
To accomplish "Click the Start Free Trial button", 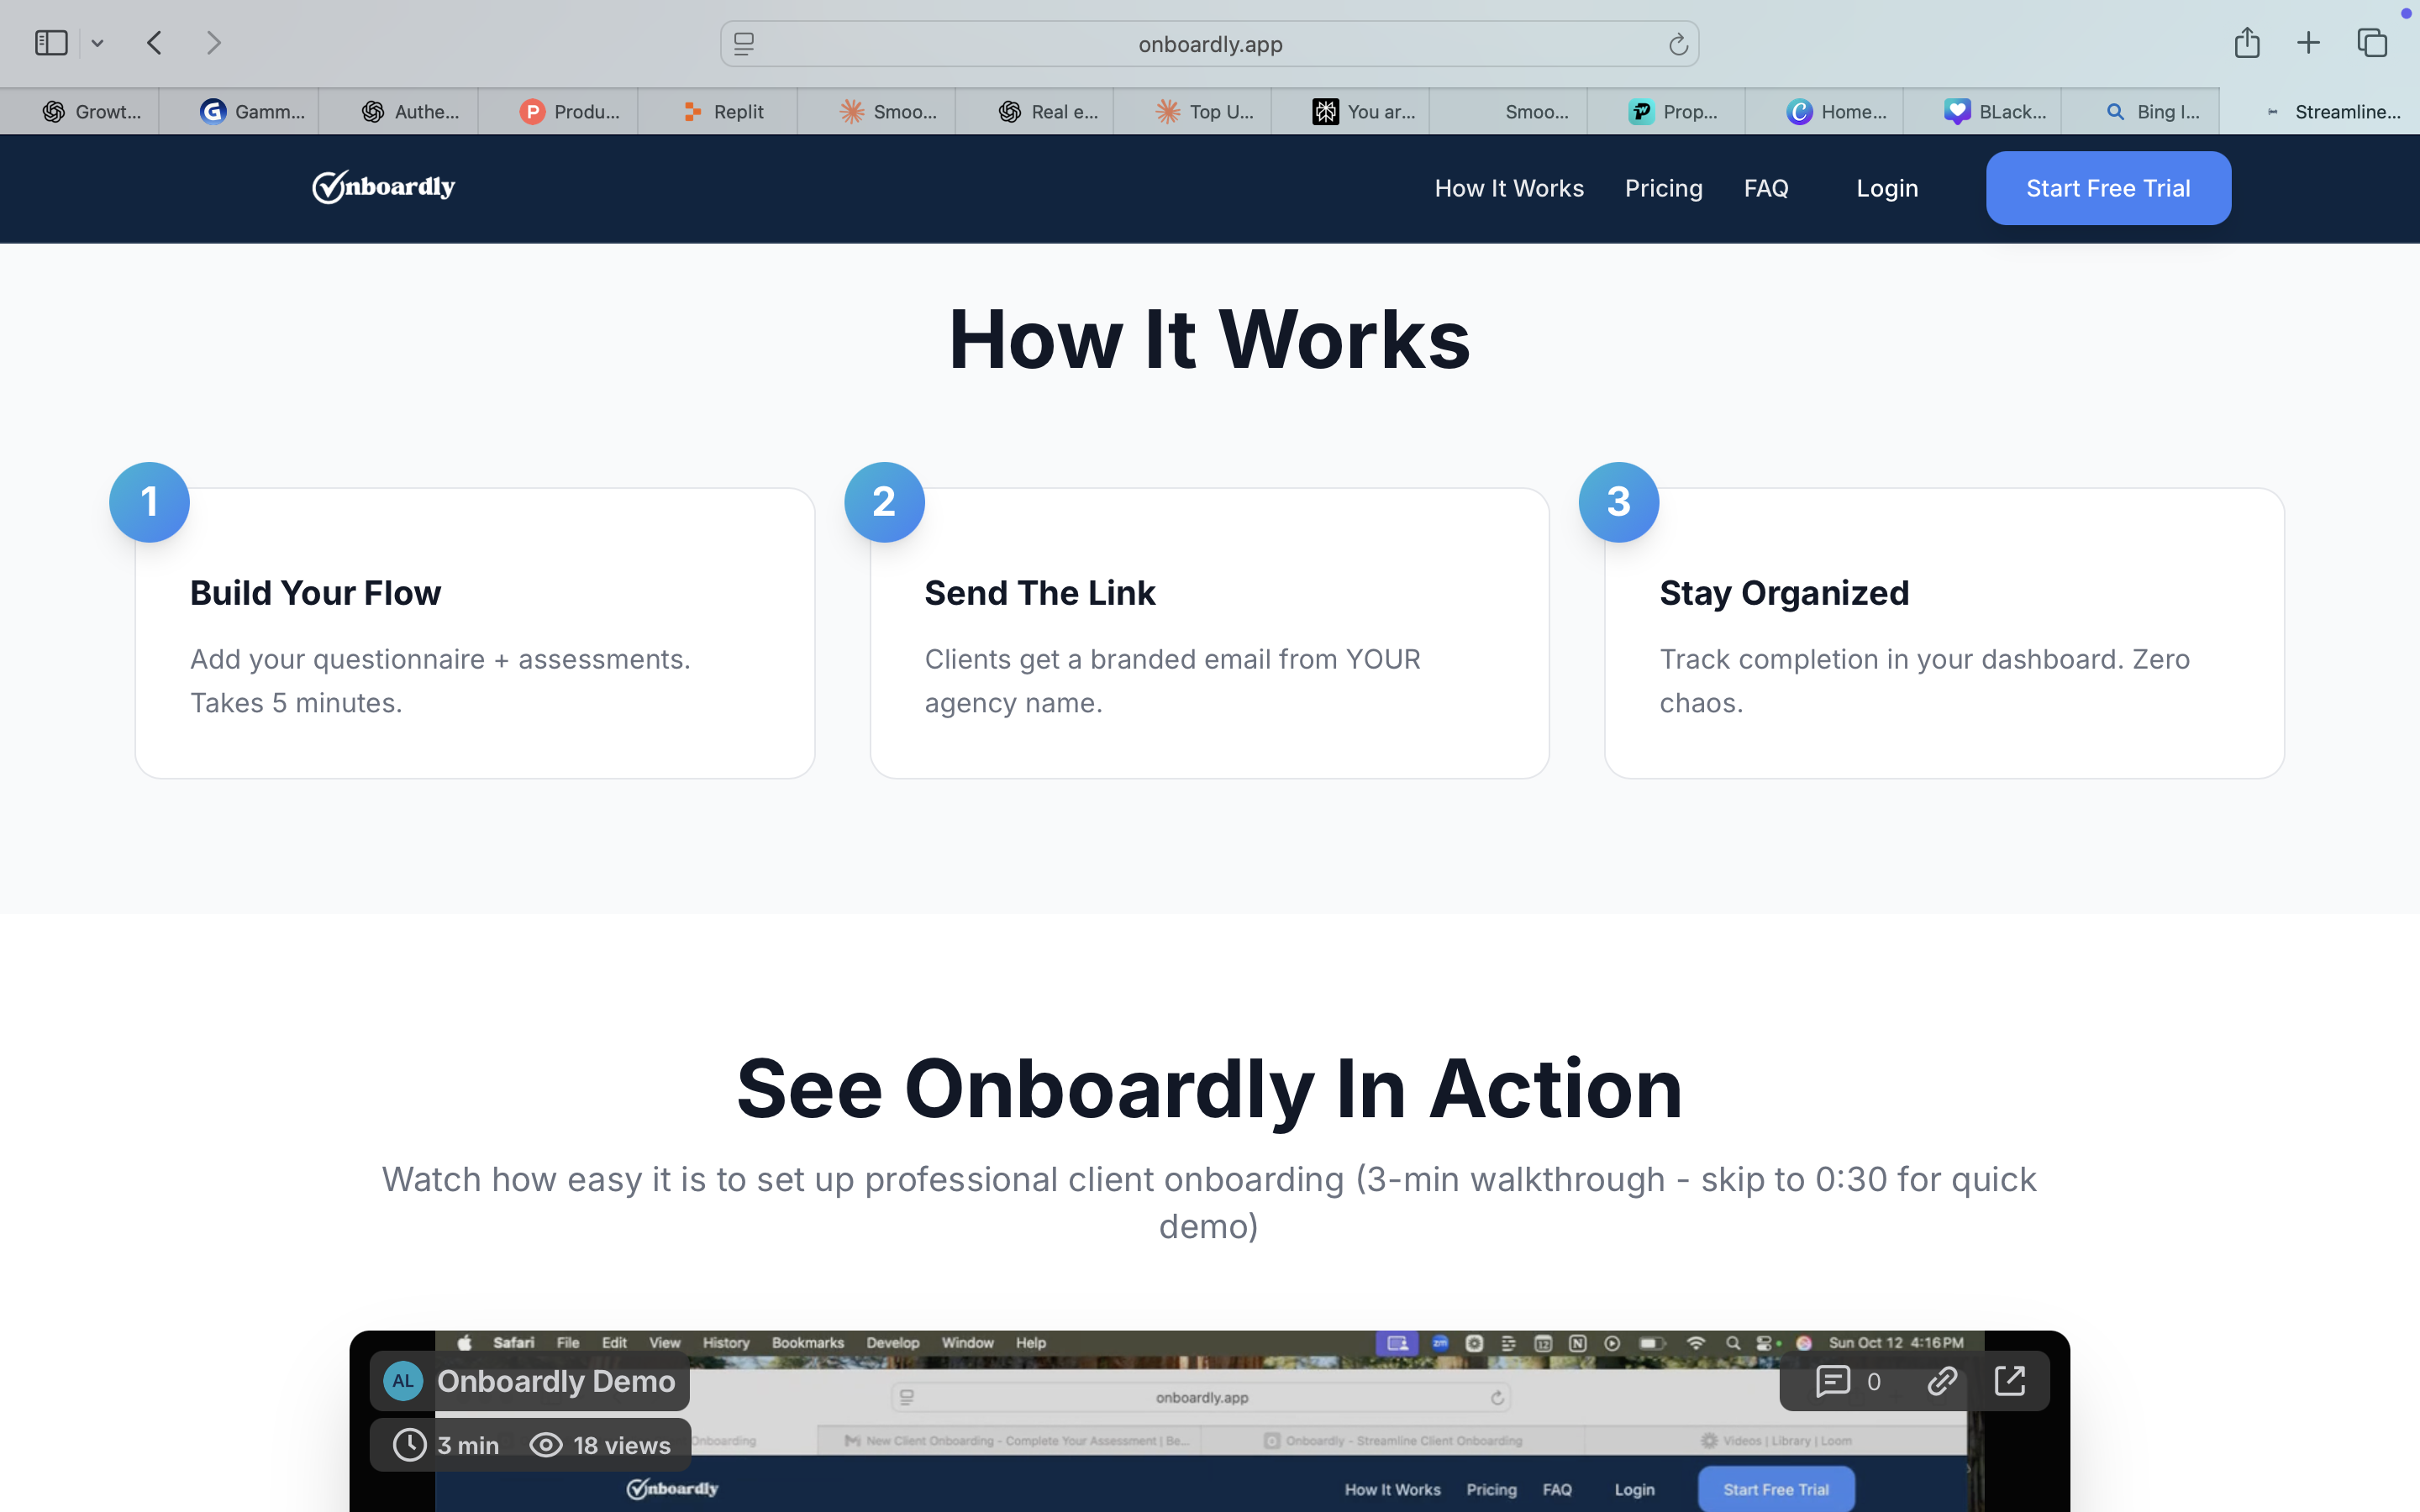I will point(2108,188).
